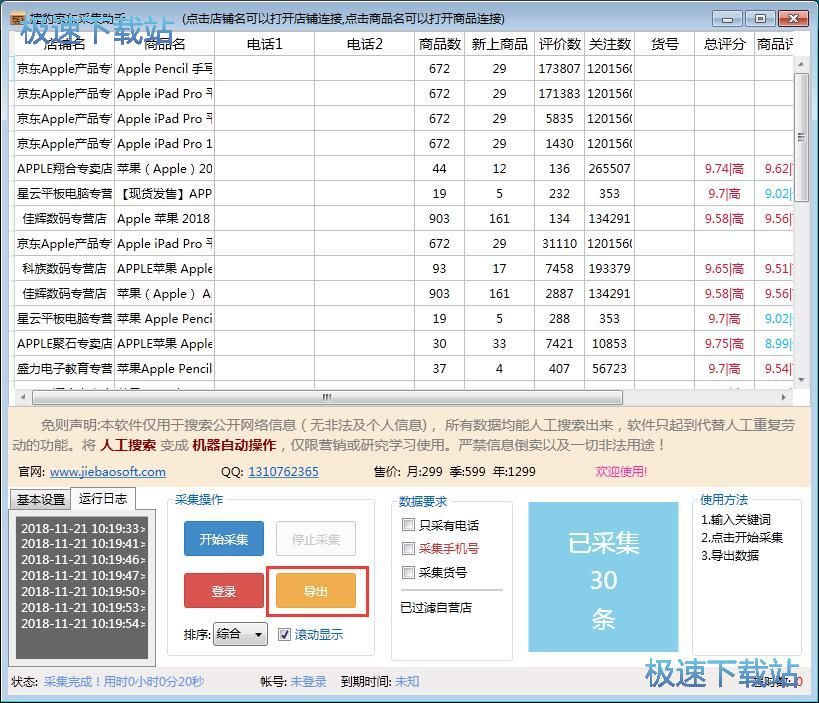Click the disabled 停止采集 button
This screenshot has height=703, width=819.
pos(316,538)
